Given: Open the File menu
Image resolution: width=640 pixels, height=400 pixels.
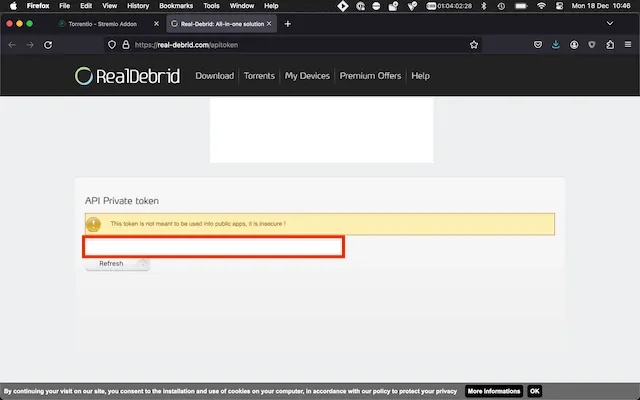Looking at the screenshot, I should (64, 6).
